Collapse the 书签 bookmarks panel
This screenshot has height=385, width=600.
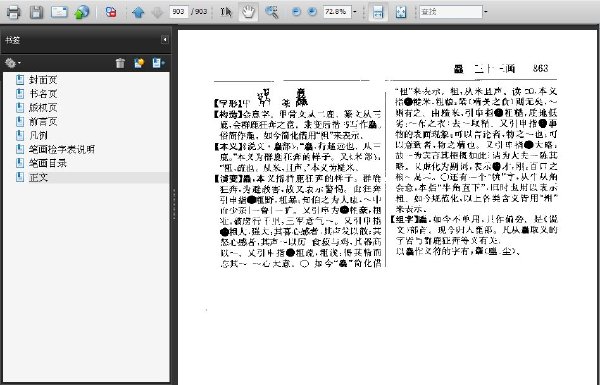pos(165,39)
